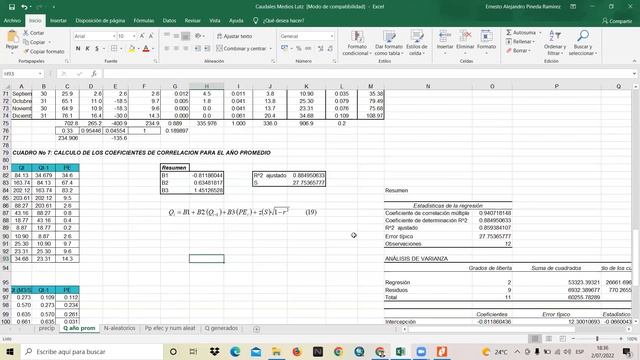Image resolution: width=640 pixels, height=360 pixels.
Task: Decrease font size with the small A
Action: (151, 36)
